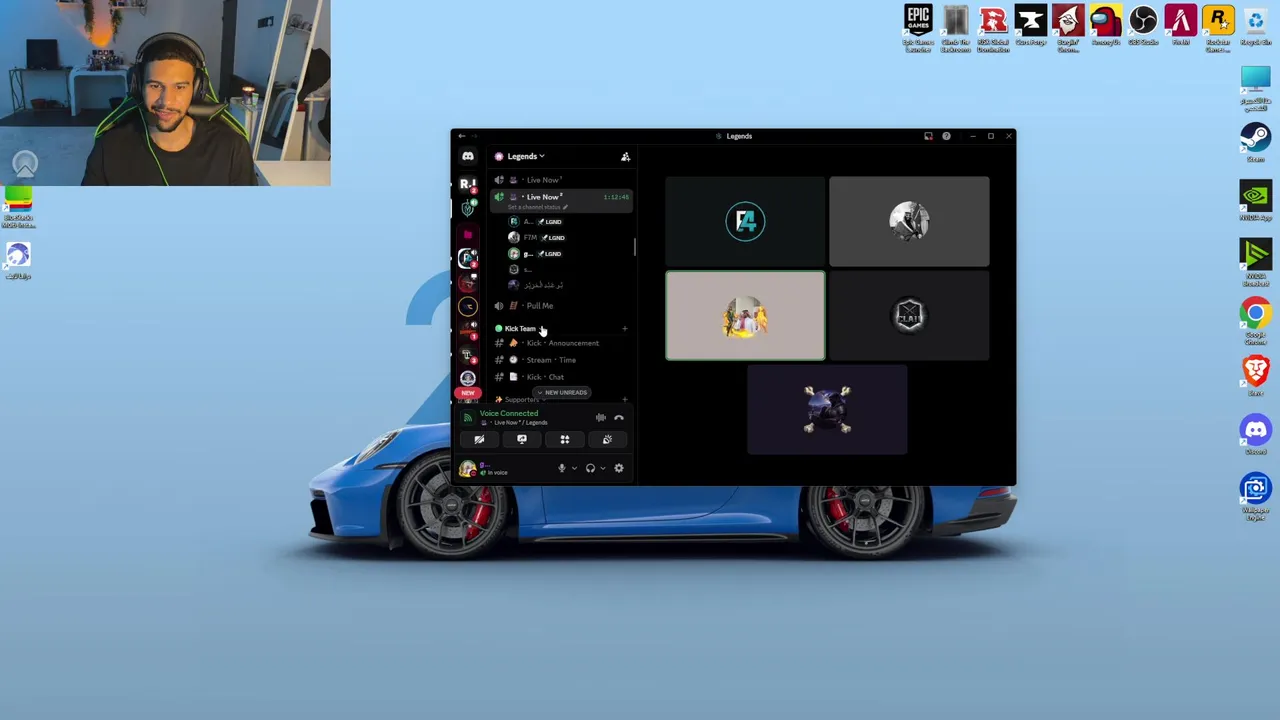This screenshot has height=720, width=1280.
Task: Open NVIDIA App desktop shortcut
Action: [x=1255, y=200]
